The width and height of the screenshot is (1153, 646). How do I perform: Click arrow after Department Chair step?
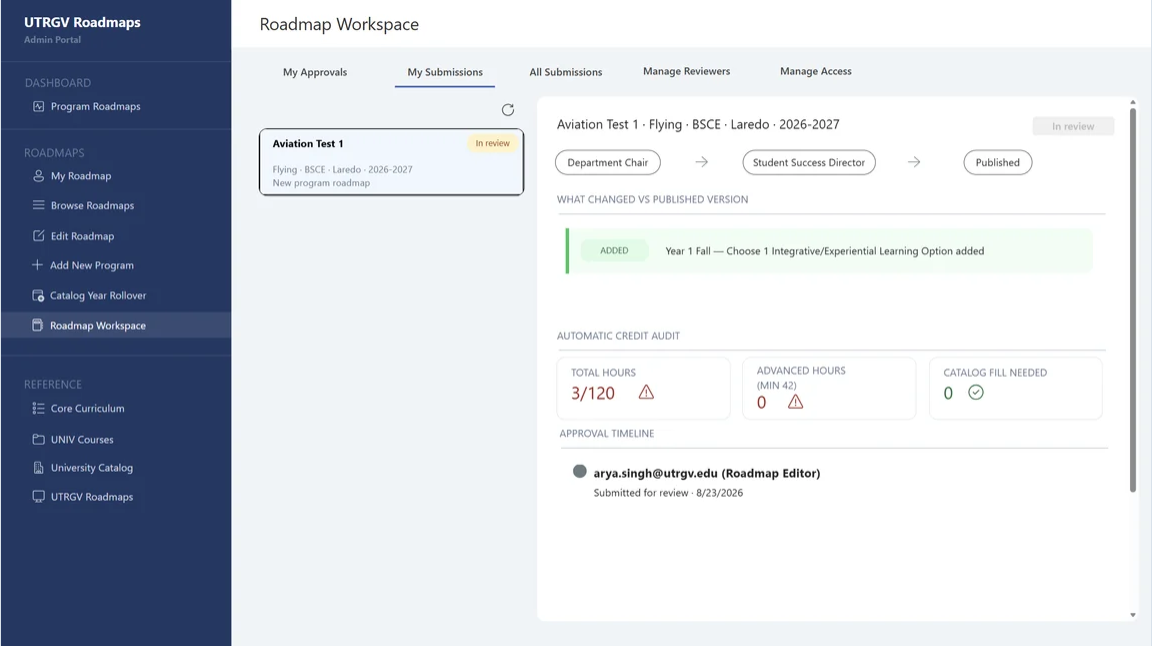[x=702, y=162]
